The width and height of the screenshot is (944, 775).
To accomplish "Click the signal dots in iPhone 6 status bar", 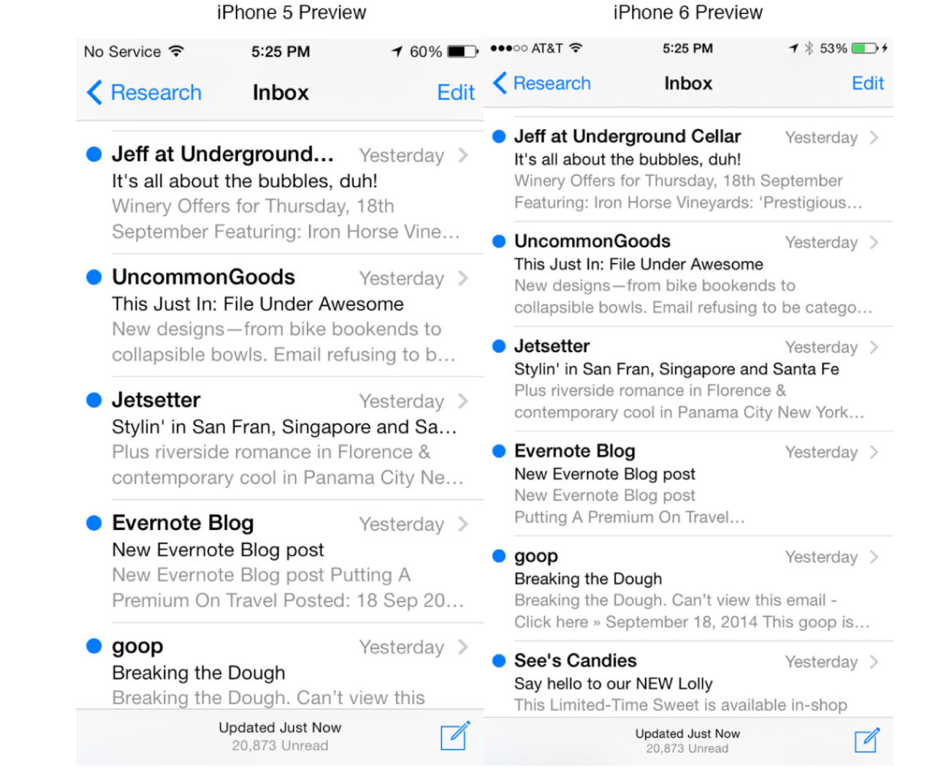I will [509, 48].
